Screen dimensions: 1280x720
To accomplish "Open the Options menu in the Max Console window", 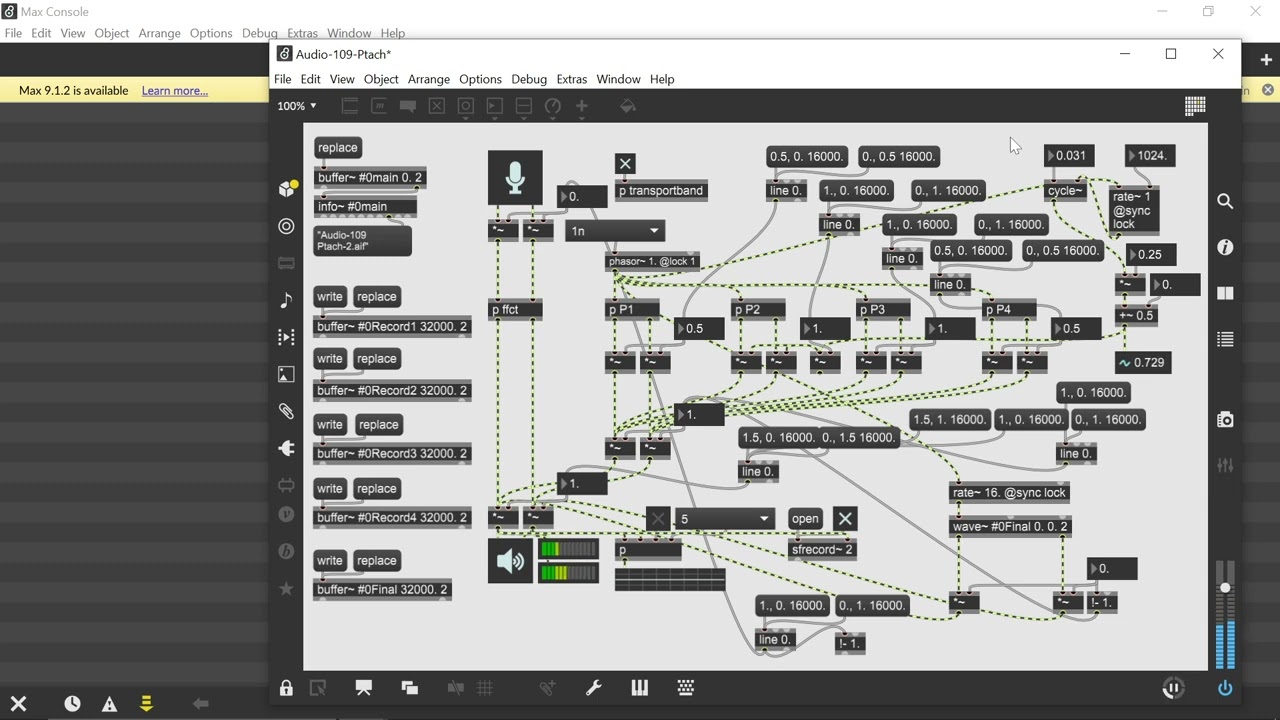I will [x=211, y=33].
